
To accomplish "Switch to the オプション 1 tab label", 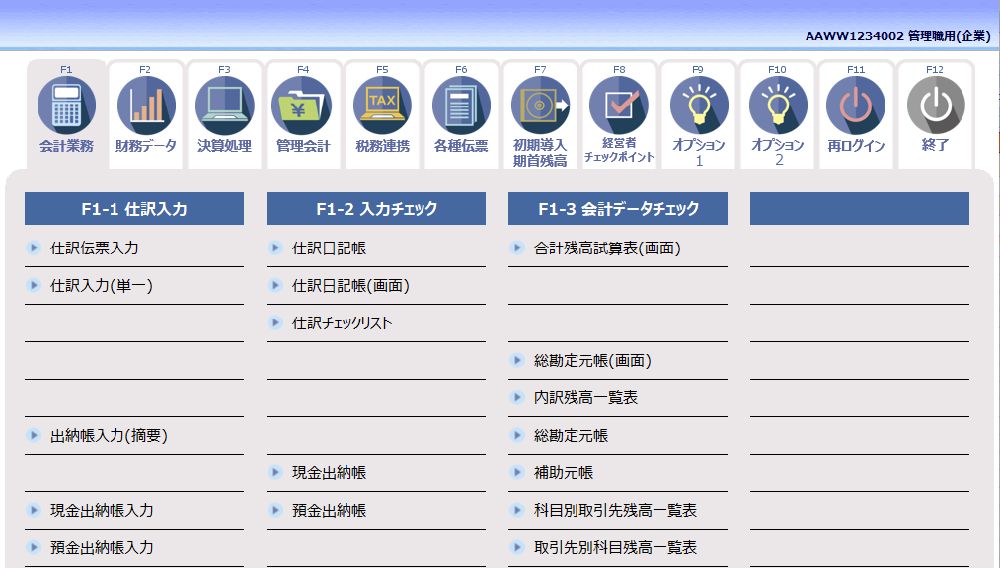I will [698, 152].
